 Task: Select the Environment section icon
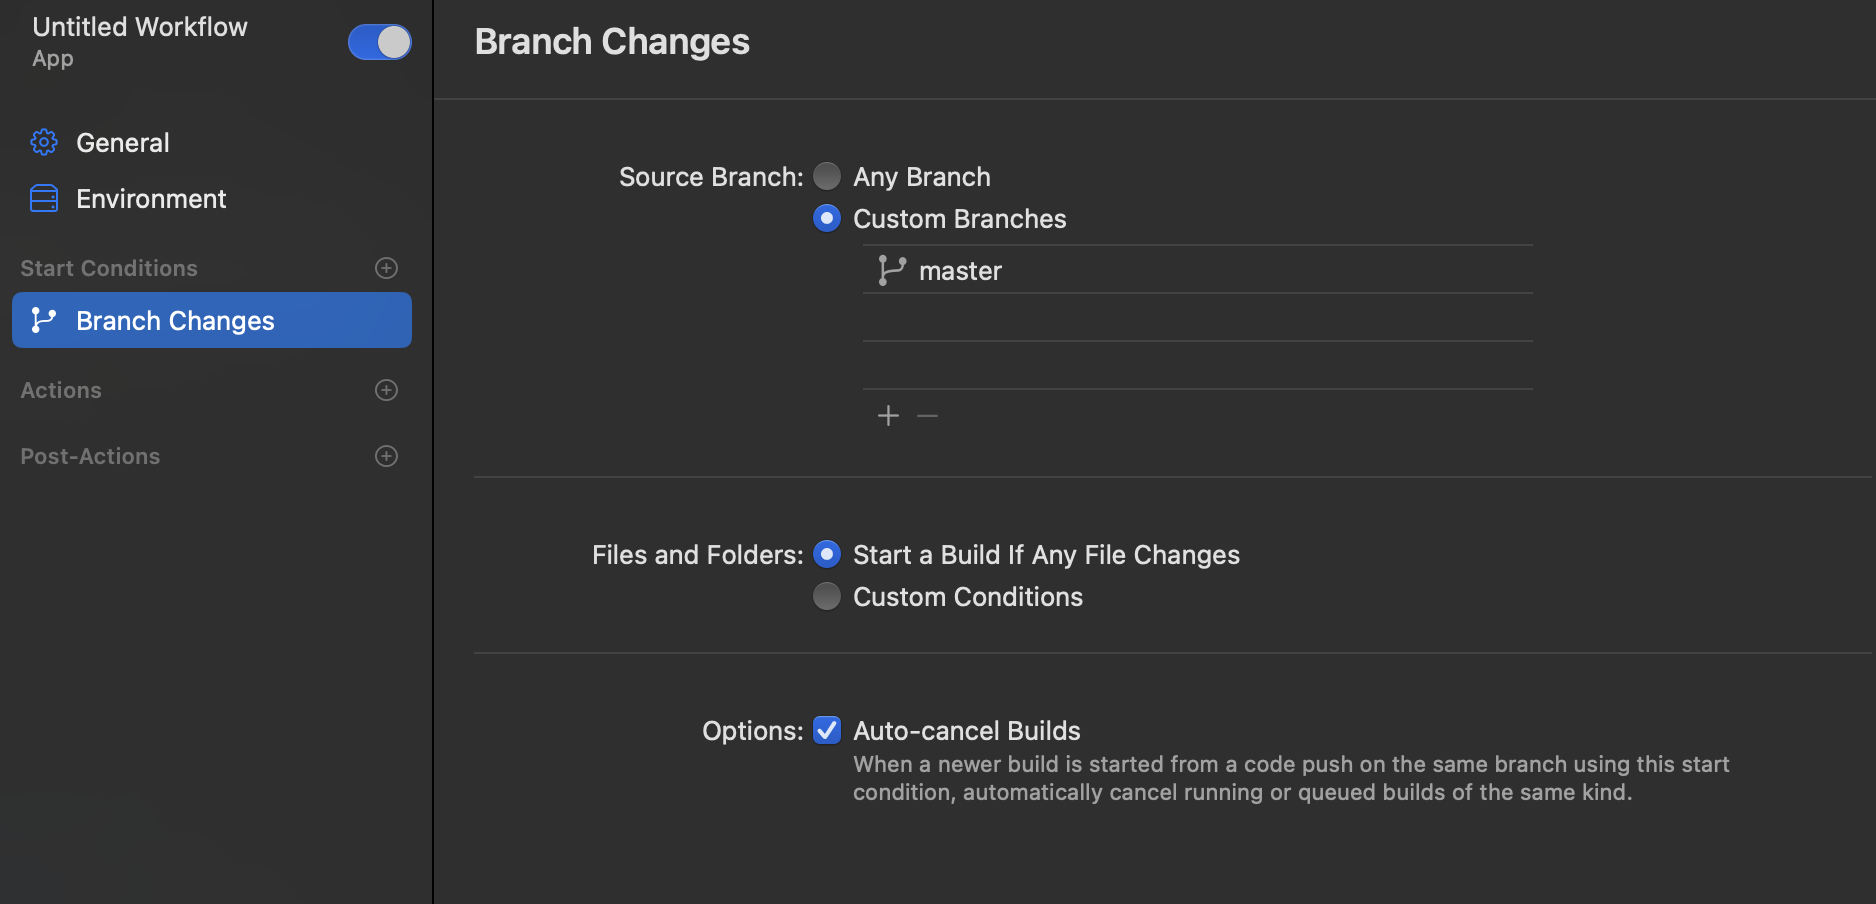tap(43, 198)
